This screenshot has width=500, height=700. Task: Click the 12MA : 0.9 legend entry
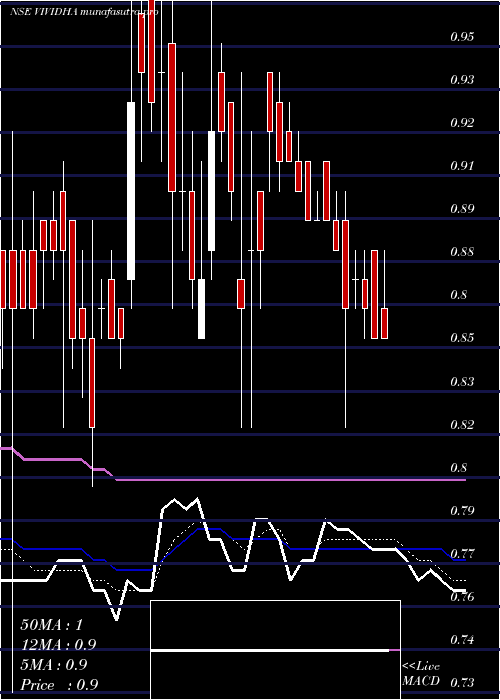tap(58, 645)
